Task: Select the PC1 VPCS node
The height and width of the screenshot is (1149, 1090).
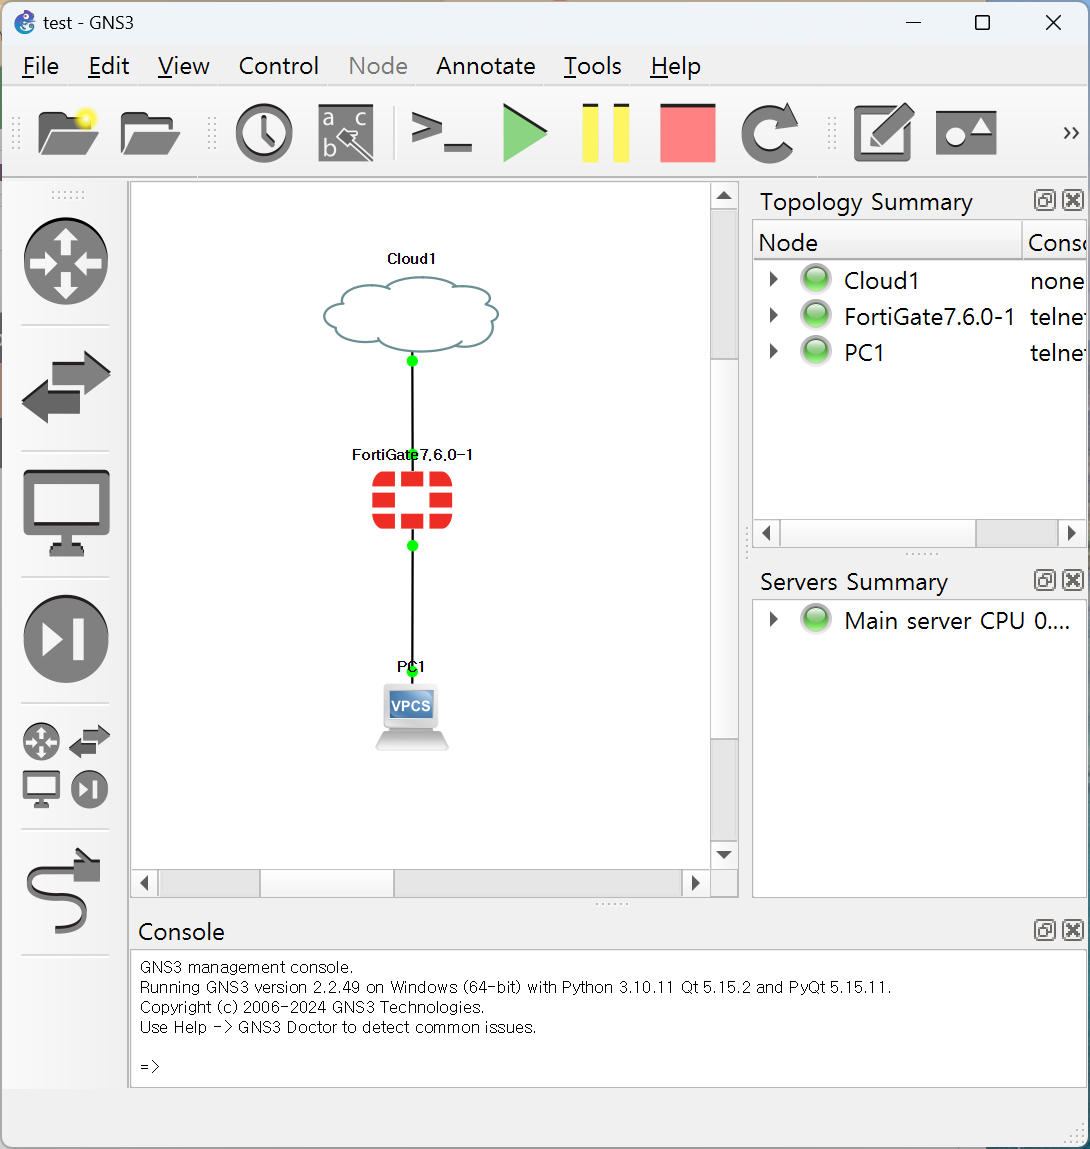Action: click(x=411, y=717)
